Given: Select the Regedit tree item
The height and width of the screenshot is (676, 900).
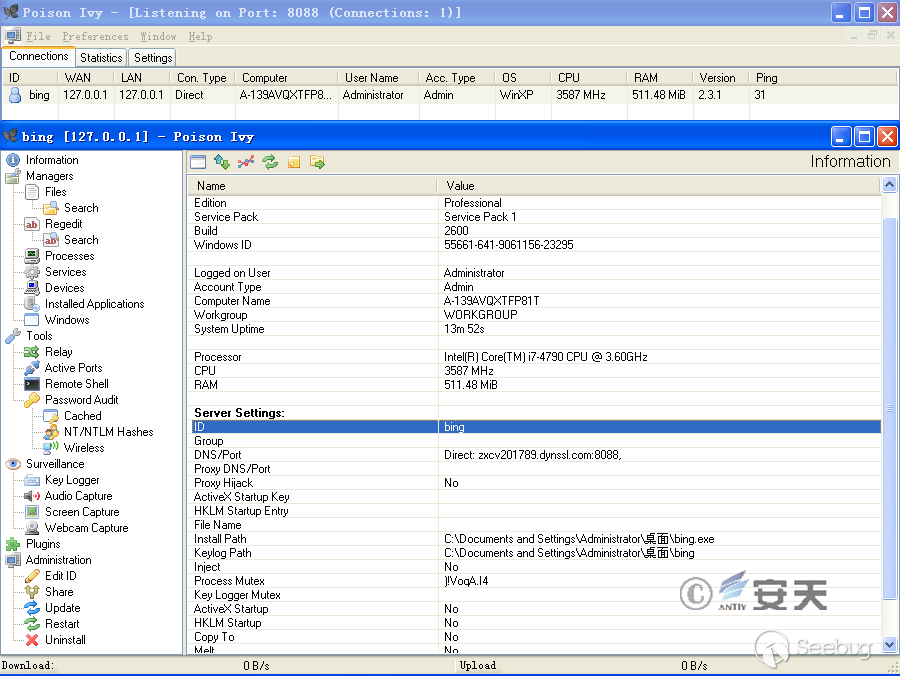Looking at the screenshot, I should coord(63,224).
